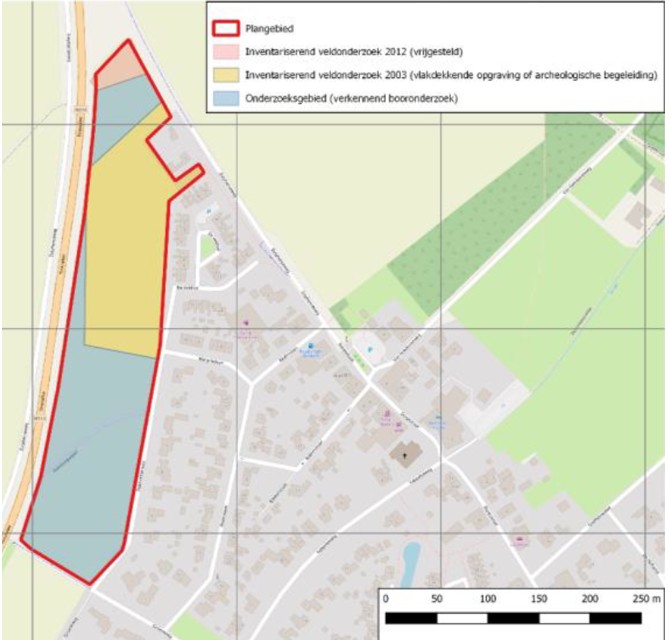The height and width of the screenshot is (640, 669).
Task: Click the blue pond in the southern streets
Action: coord(410,563)
